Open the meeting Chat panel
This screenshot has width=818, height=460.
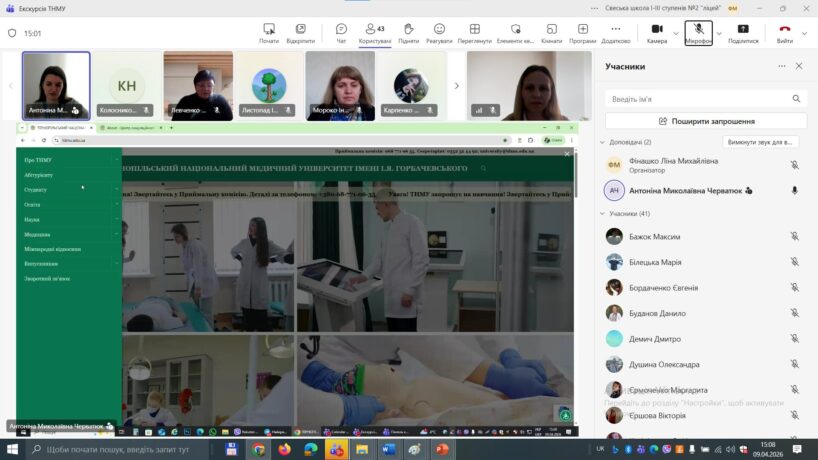[341, 33]
